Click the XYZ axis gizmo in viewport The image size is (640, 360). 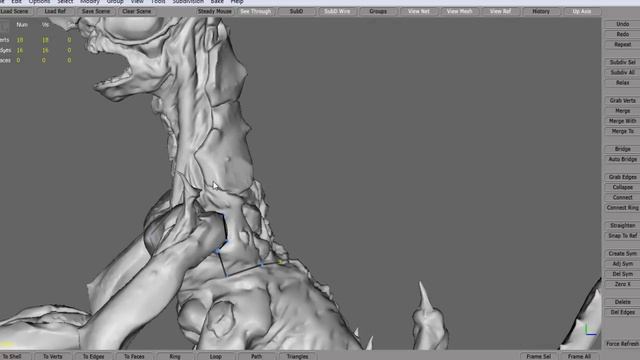591,330
